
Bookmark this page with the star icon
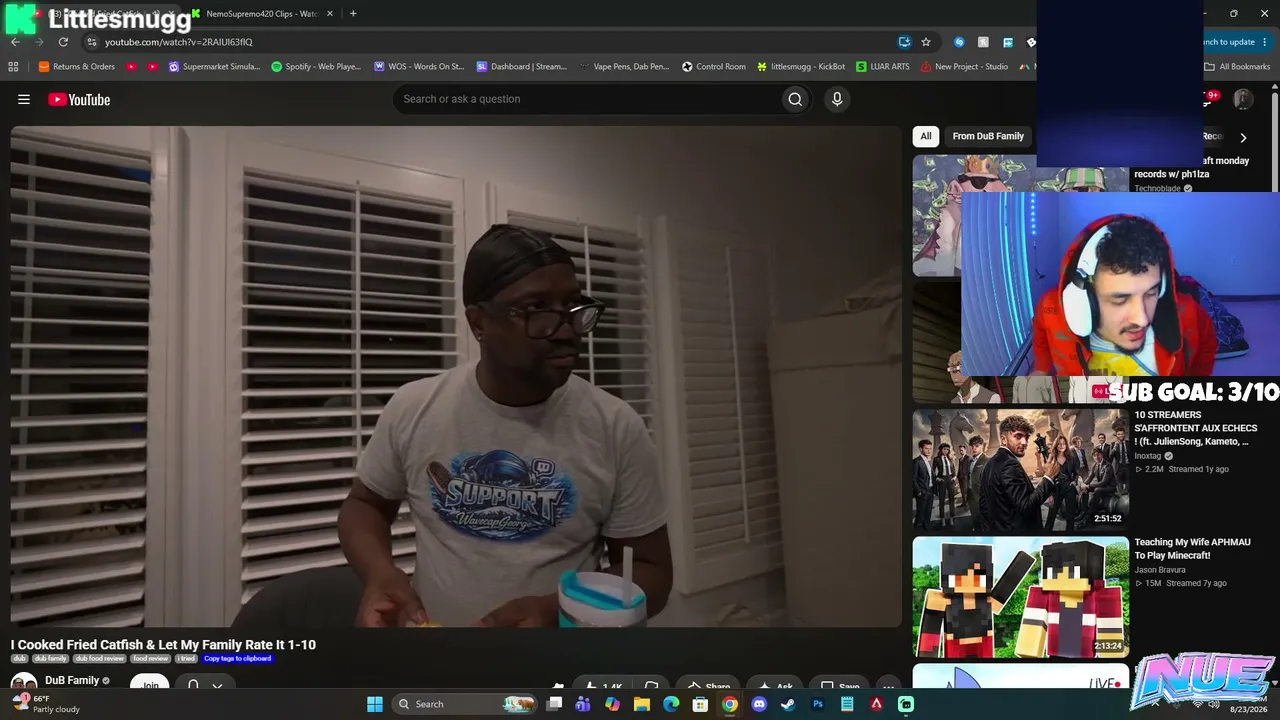(x=926, y=42)
